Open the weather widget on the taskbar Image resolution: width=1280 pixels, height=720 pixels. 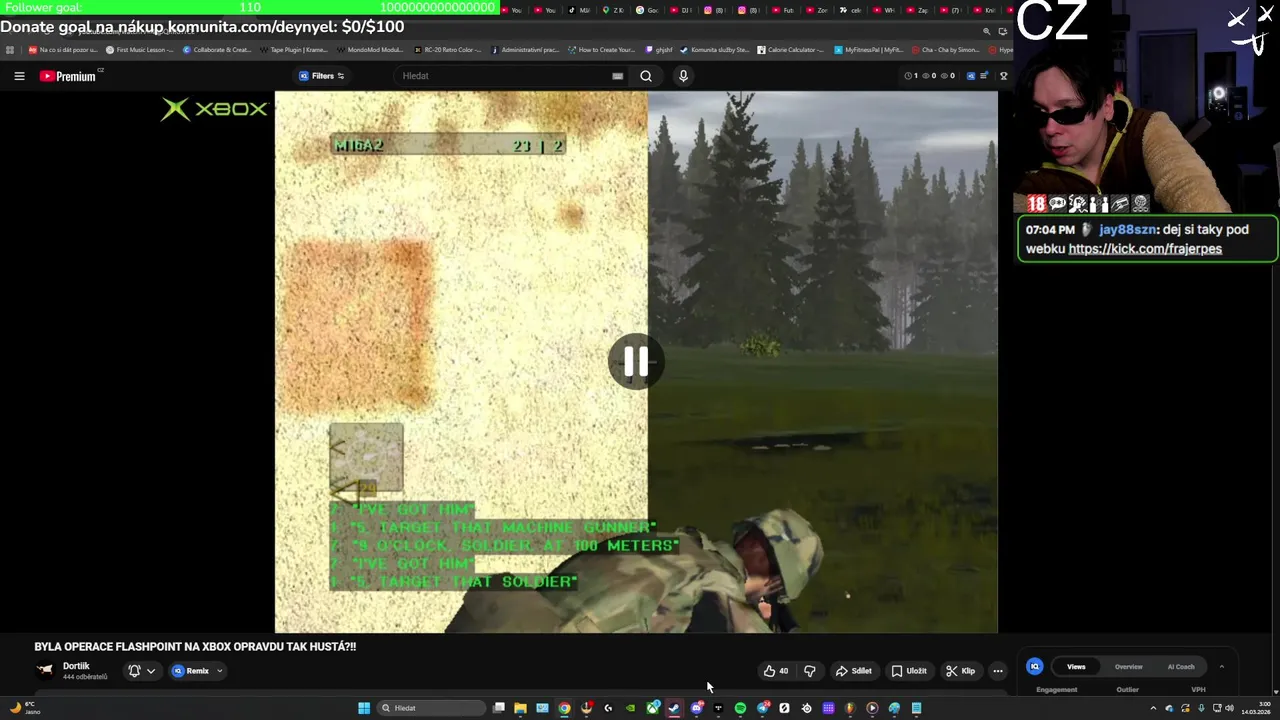24,708
